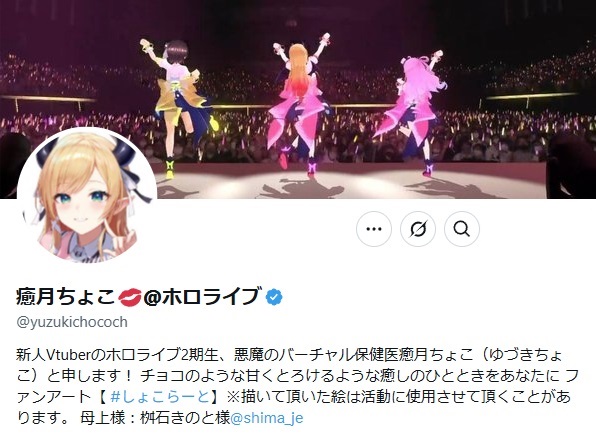Click the @yuzukichococh handle text
Viewport: 596px width, 436px height.
(72, 322)
